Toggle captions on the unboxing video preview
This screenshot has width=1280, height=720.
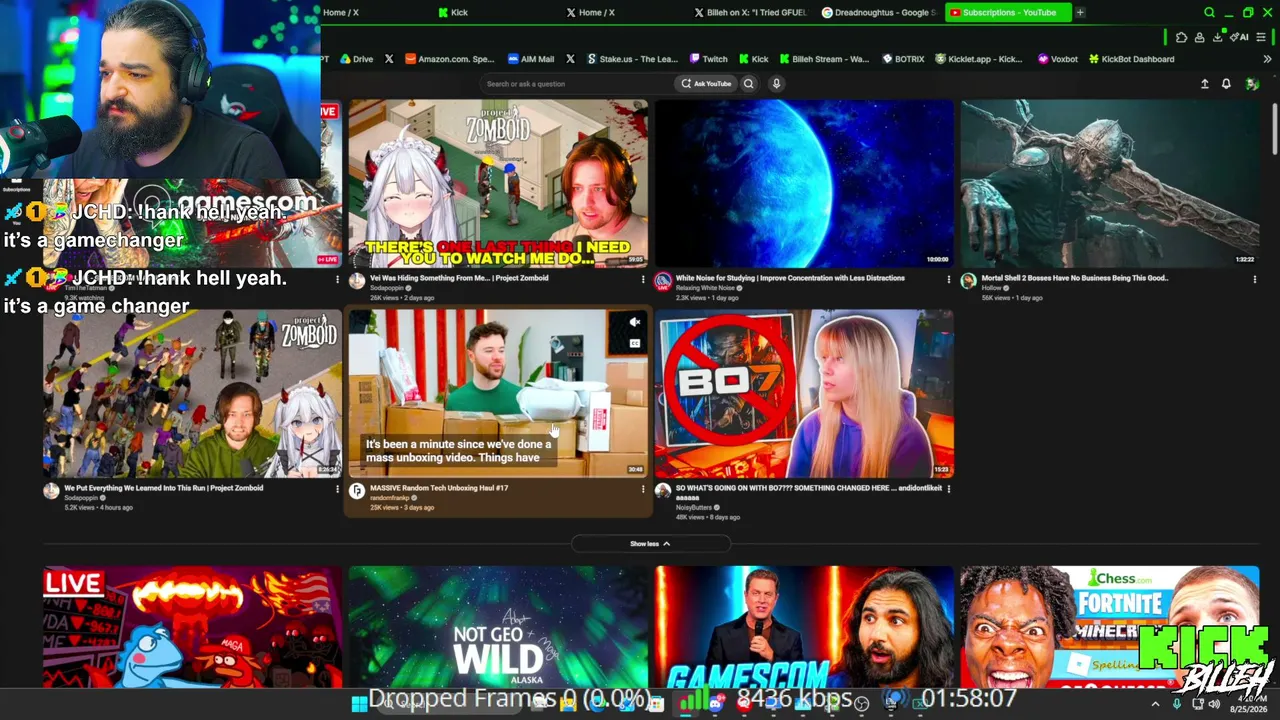click(x=634, y=343)
